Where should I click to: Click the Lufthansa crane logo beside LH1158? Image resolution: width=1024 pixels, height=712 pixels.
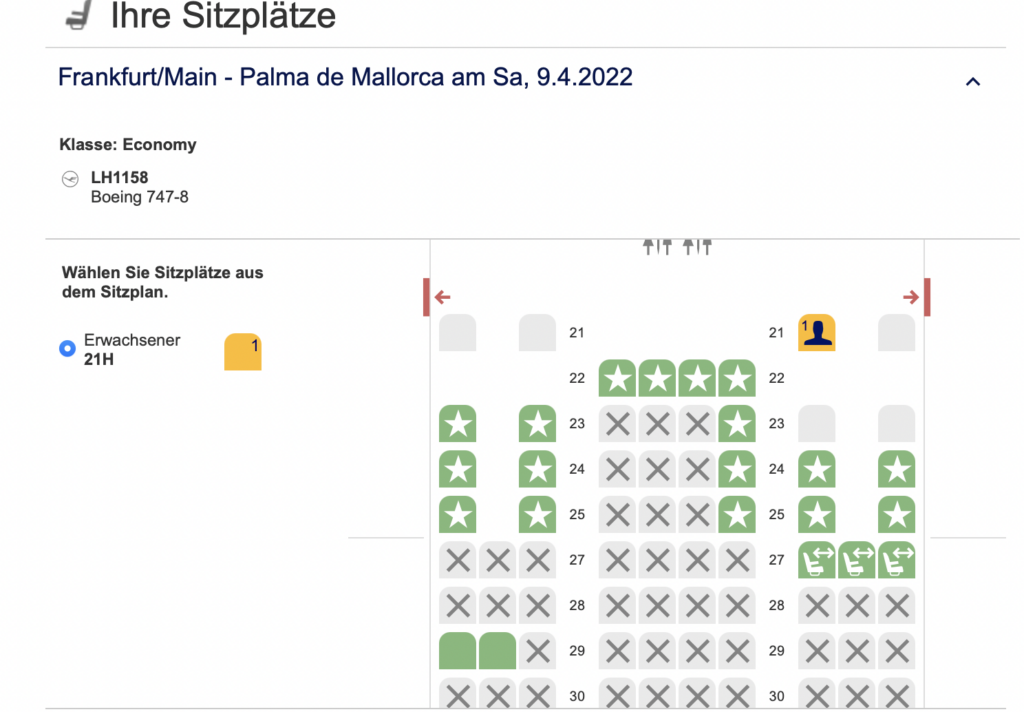coord(70,179)
